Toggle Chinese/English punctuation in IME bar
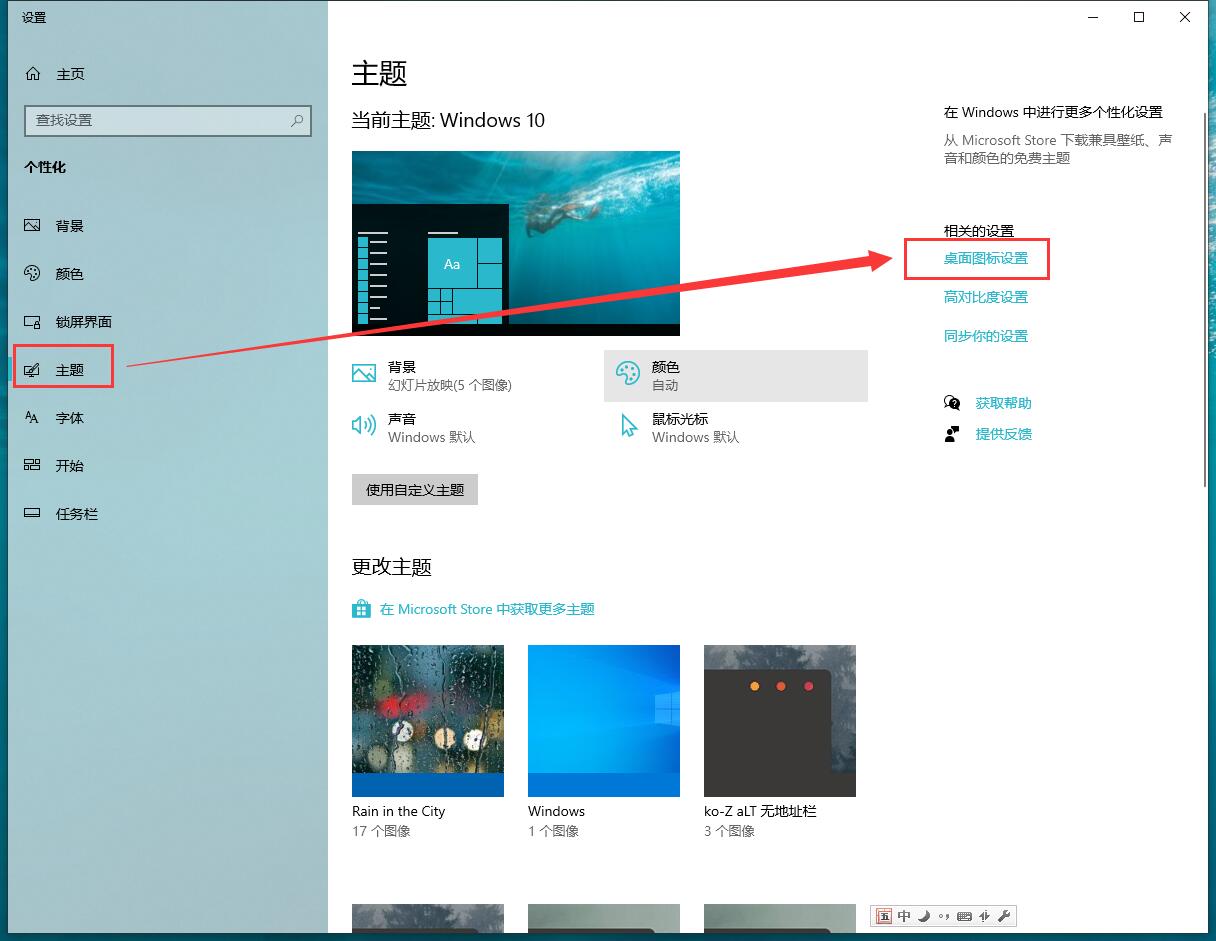This screenshot has width=1216, height=941. [x=943, y=916]
